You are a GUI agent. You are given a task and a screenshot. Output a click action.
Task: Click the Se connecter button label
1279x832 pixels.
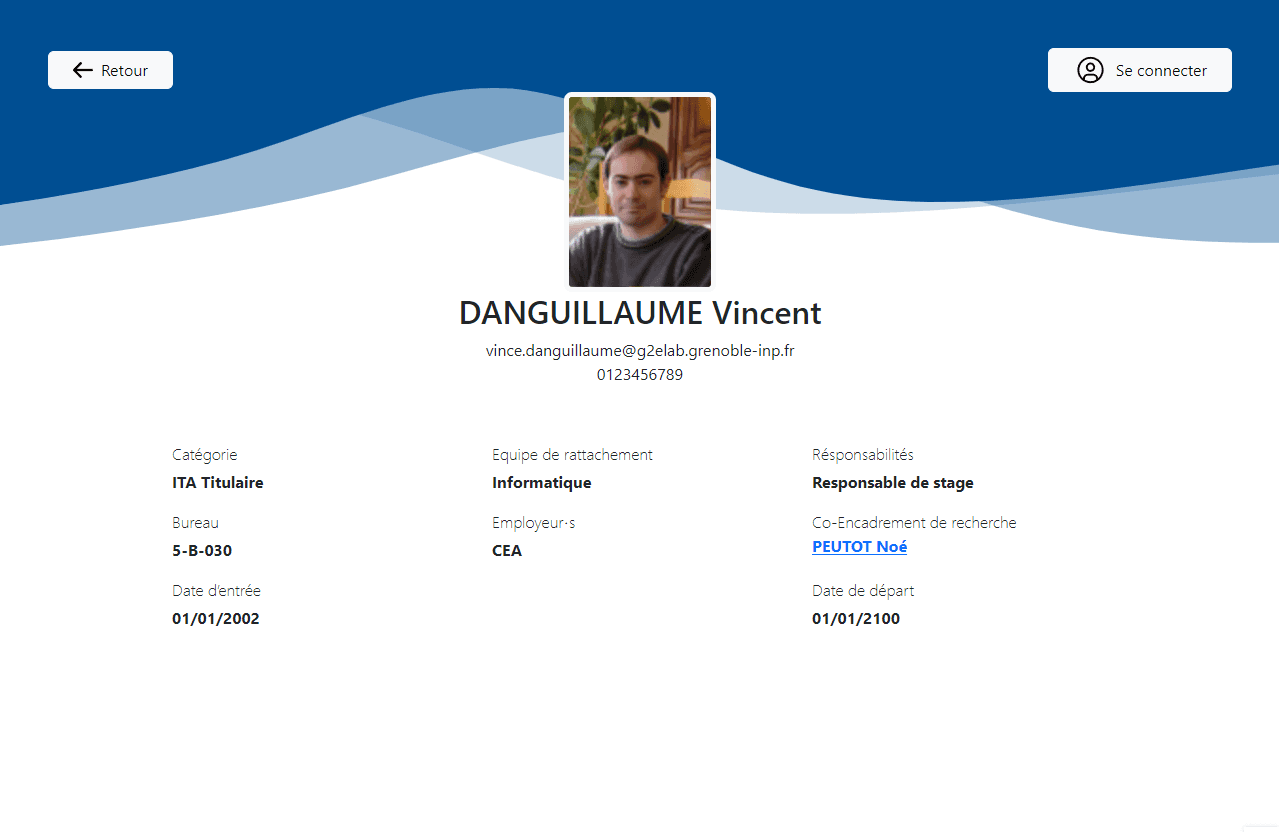pos(1161,70)
